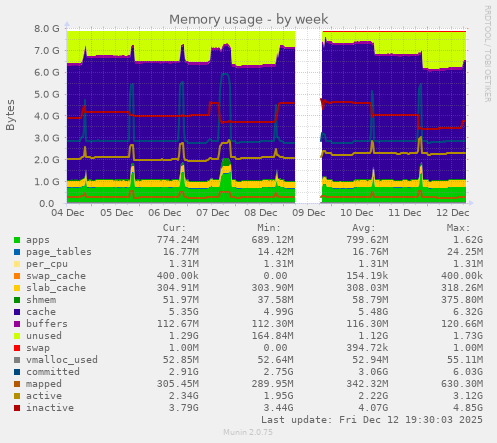Click the 'shmem' legend label
Screen dimensions: 497x443
[x=41, y=300]
